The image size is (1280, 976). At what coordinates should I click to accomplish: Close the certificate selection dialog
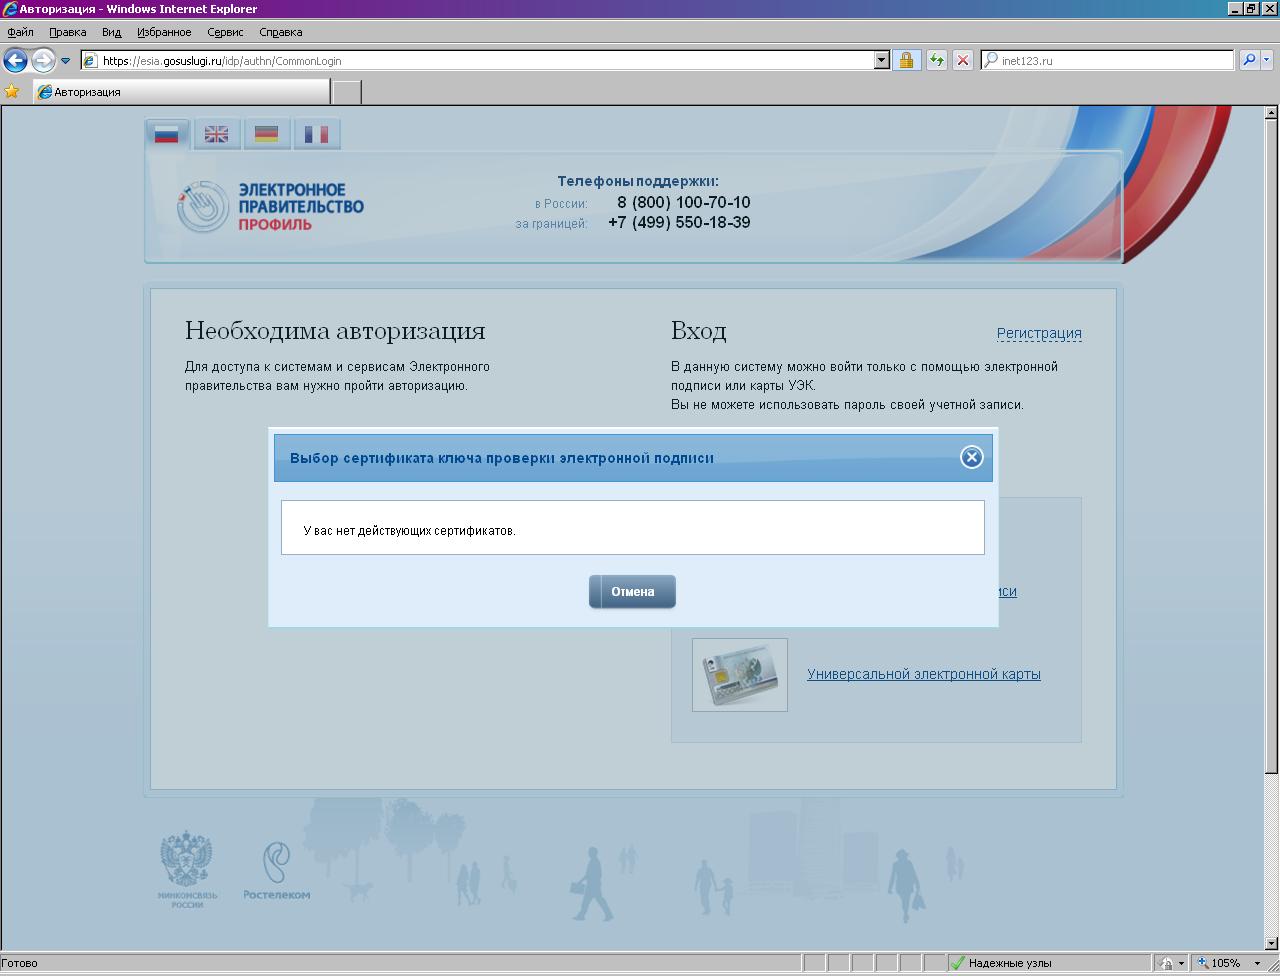click(x=971, y=457)
